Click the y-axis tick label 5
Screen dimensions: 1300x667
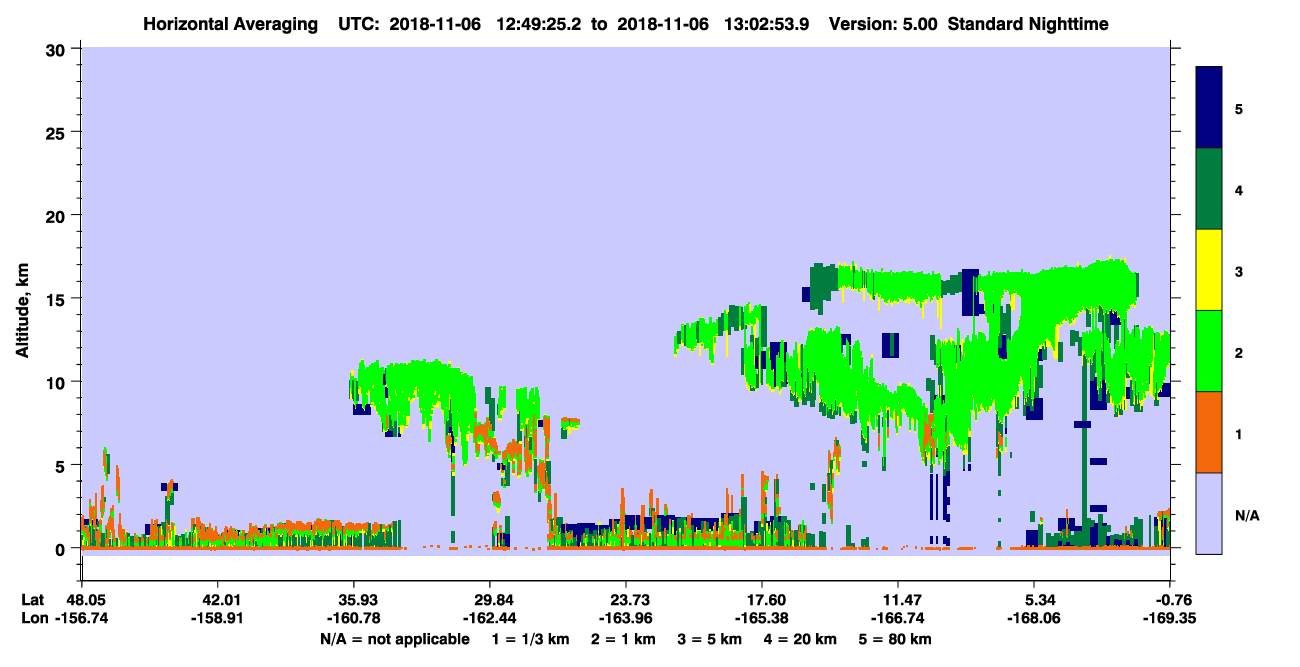tap(63, 465)
